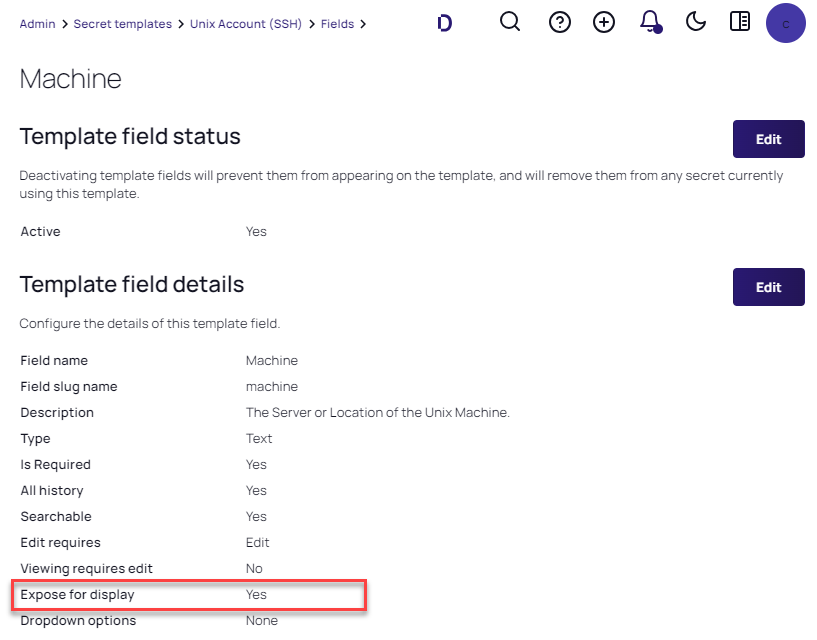Click the Dropdown options label
The width and height of the screenshot is (817, 640).
pos(78,621)
